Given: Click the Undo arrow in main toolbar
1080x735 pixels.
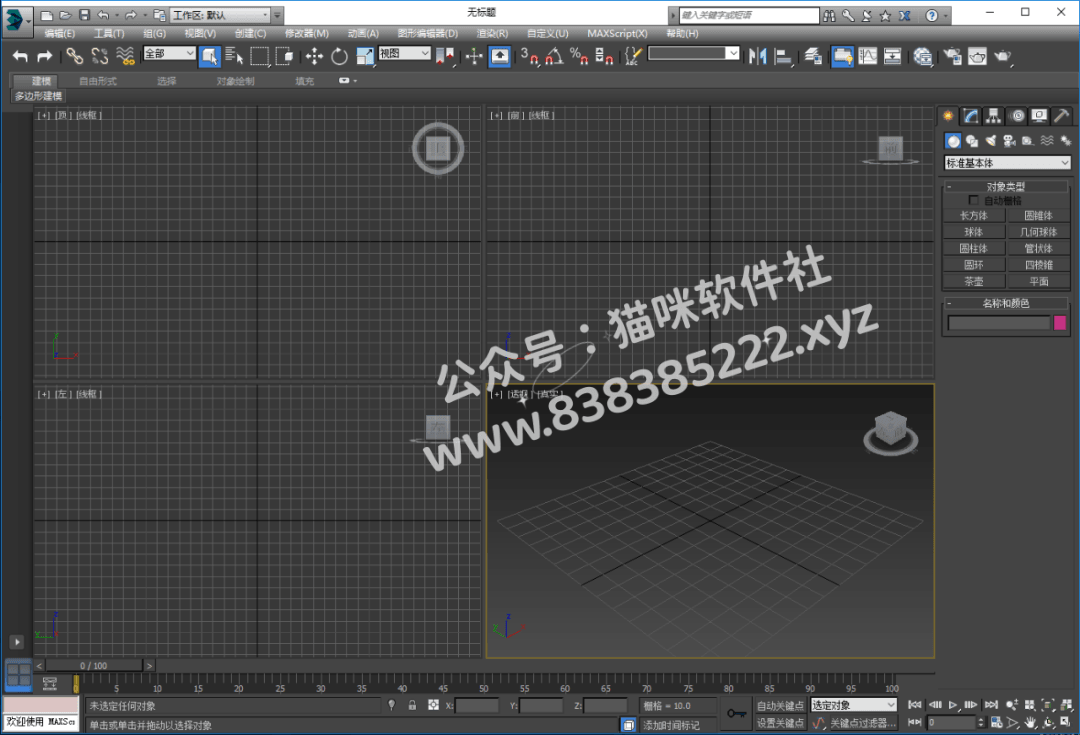Looking at the screenshot, I should click(21, 56).
